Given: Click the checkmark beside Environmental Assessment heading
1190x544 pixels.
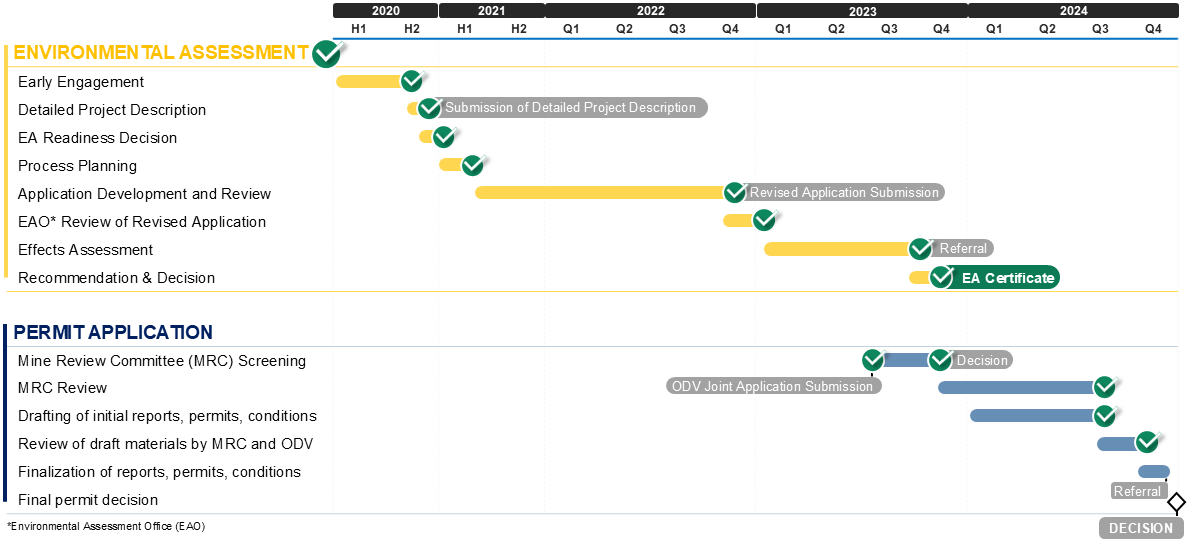Looking at the screenshot, I should pos(327,53).
